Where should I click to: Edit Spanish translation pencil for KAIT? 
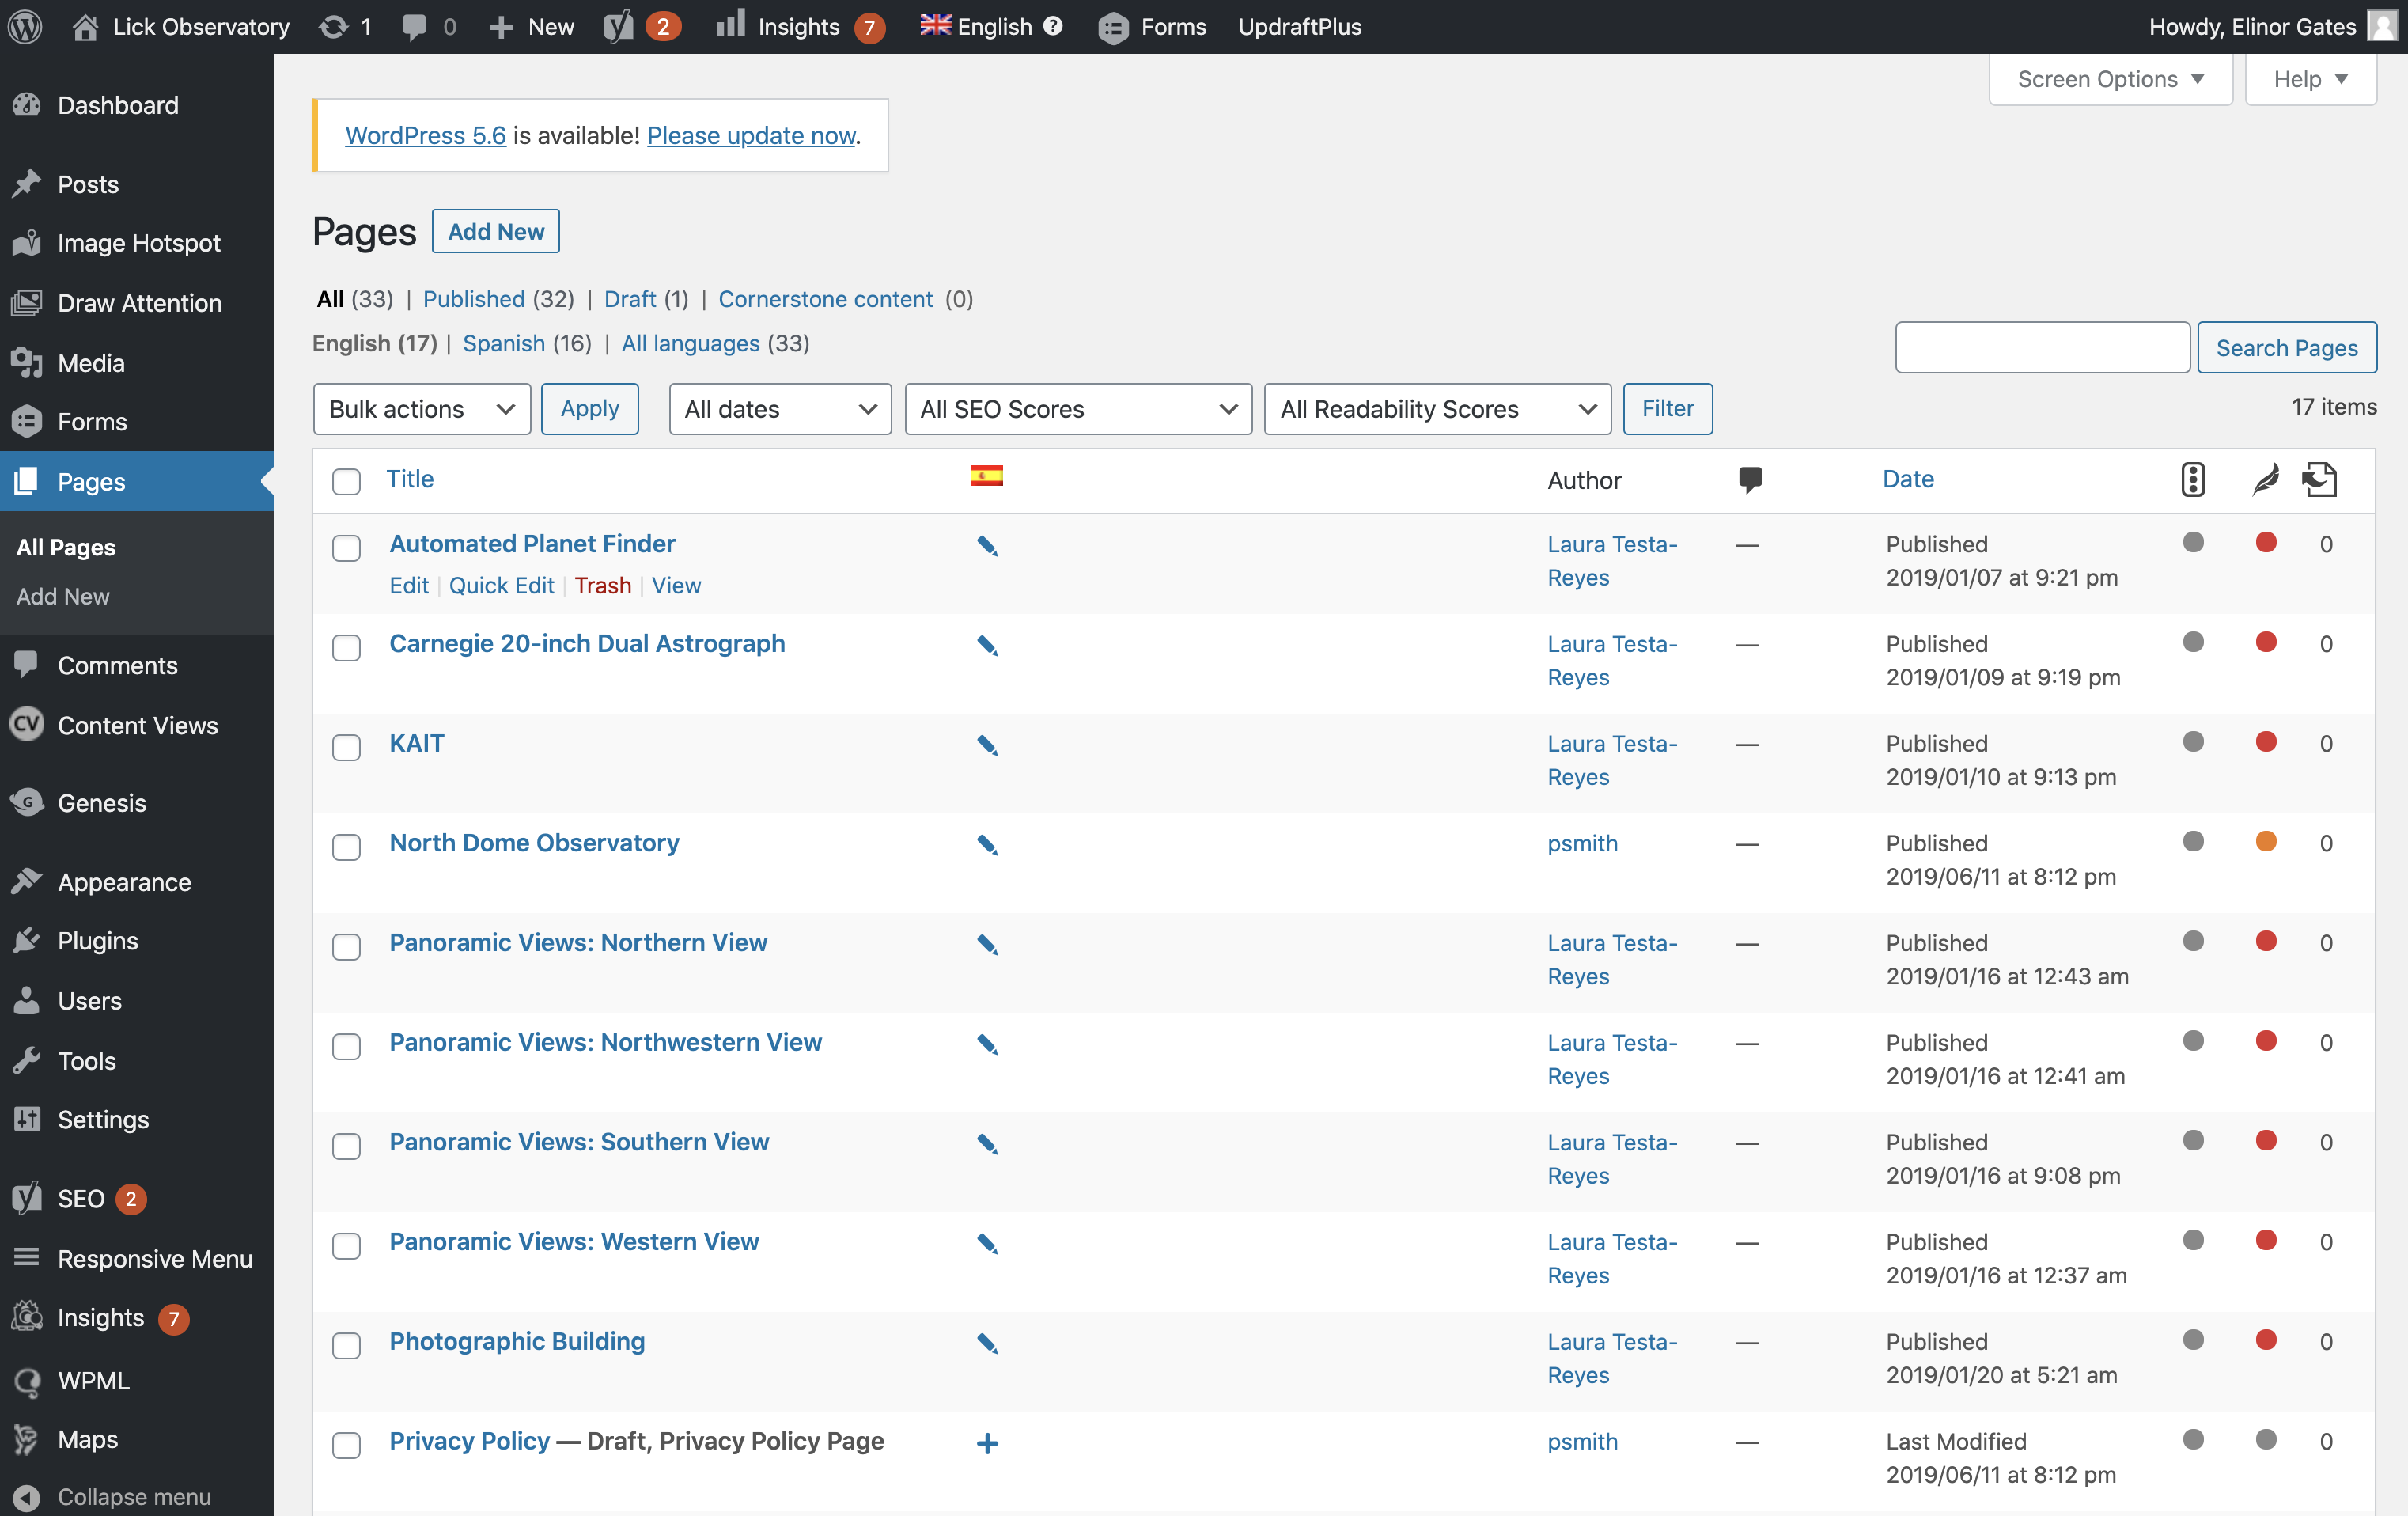tap(988, 746)
